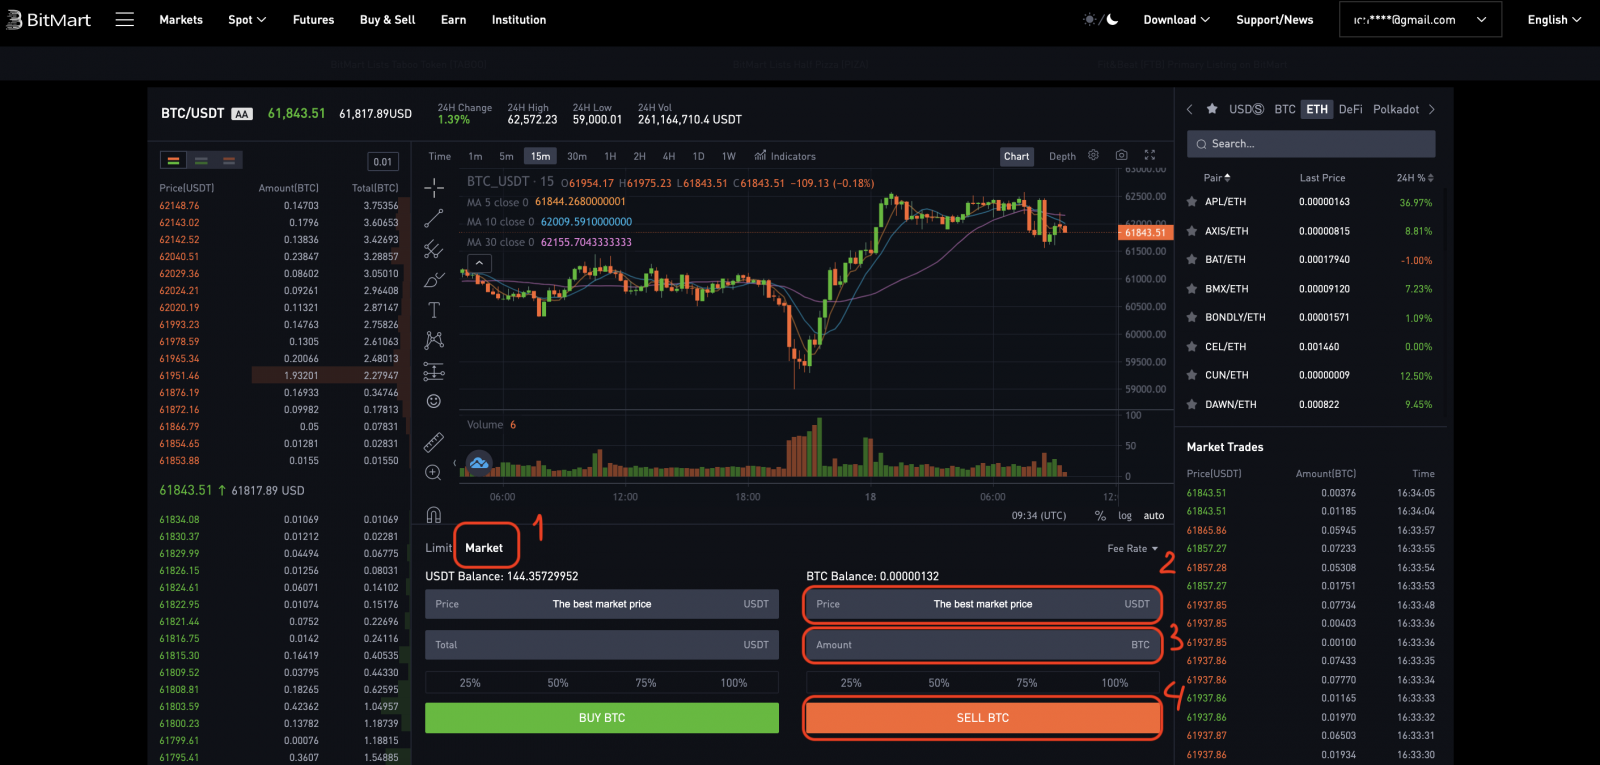Select the text annotation tool

(434, 310)
